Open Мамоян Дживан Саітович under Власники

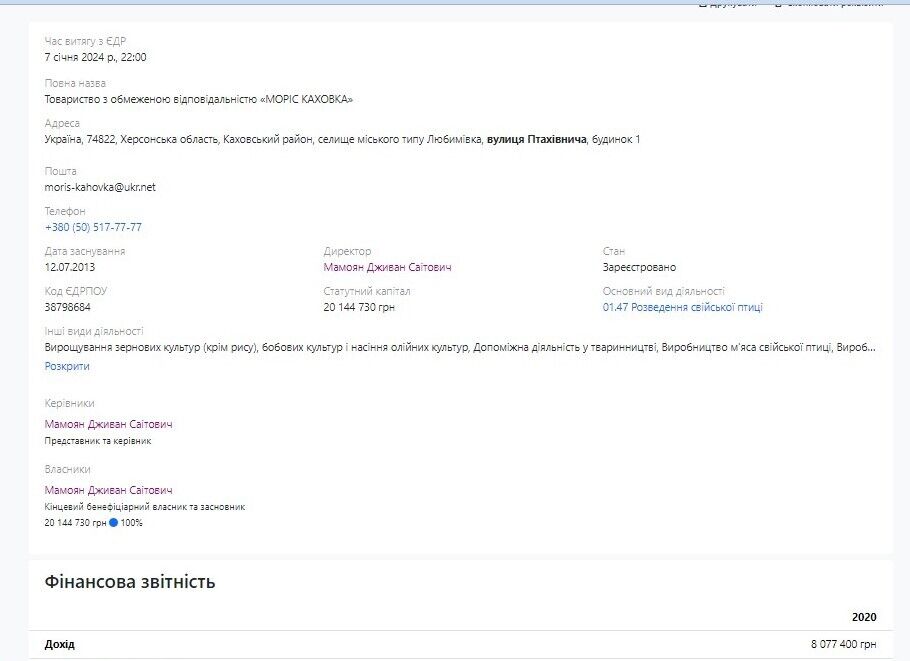[109, 490]
